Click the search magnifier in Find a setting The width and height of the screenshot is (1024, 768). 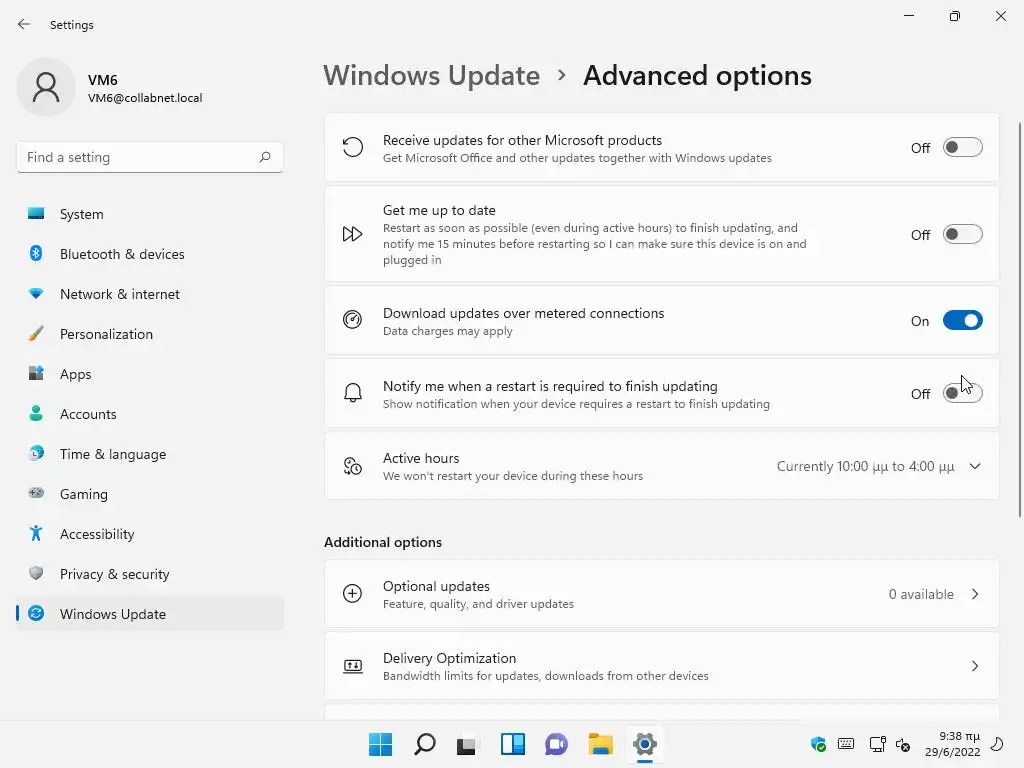pos(264,157)
